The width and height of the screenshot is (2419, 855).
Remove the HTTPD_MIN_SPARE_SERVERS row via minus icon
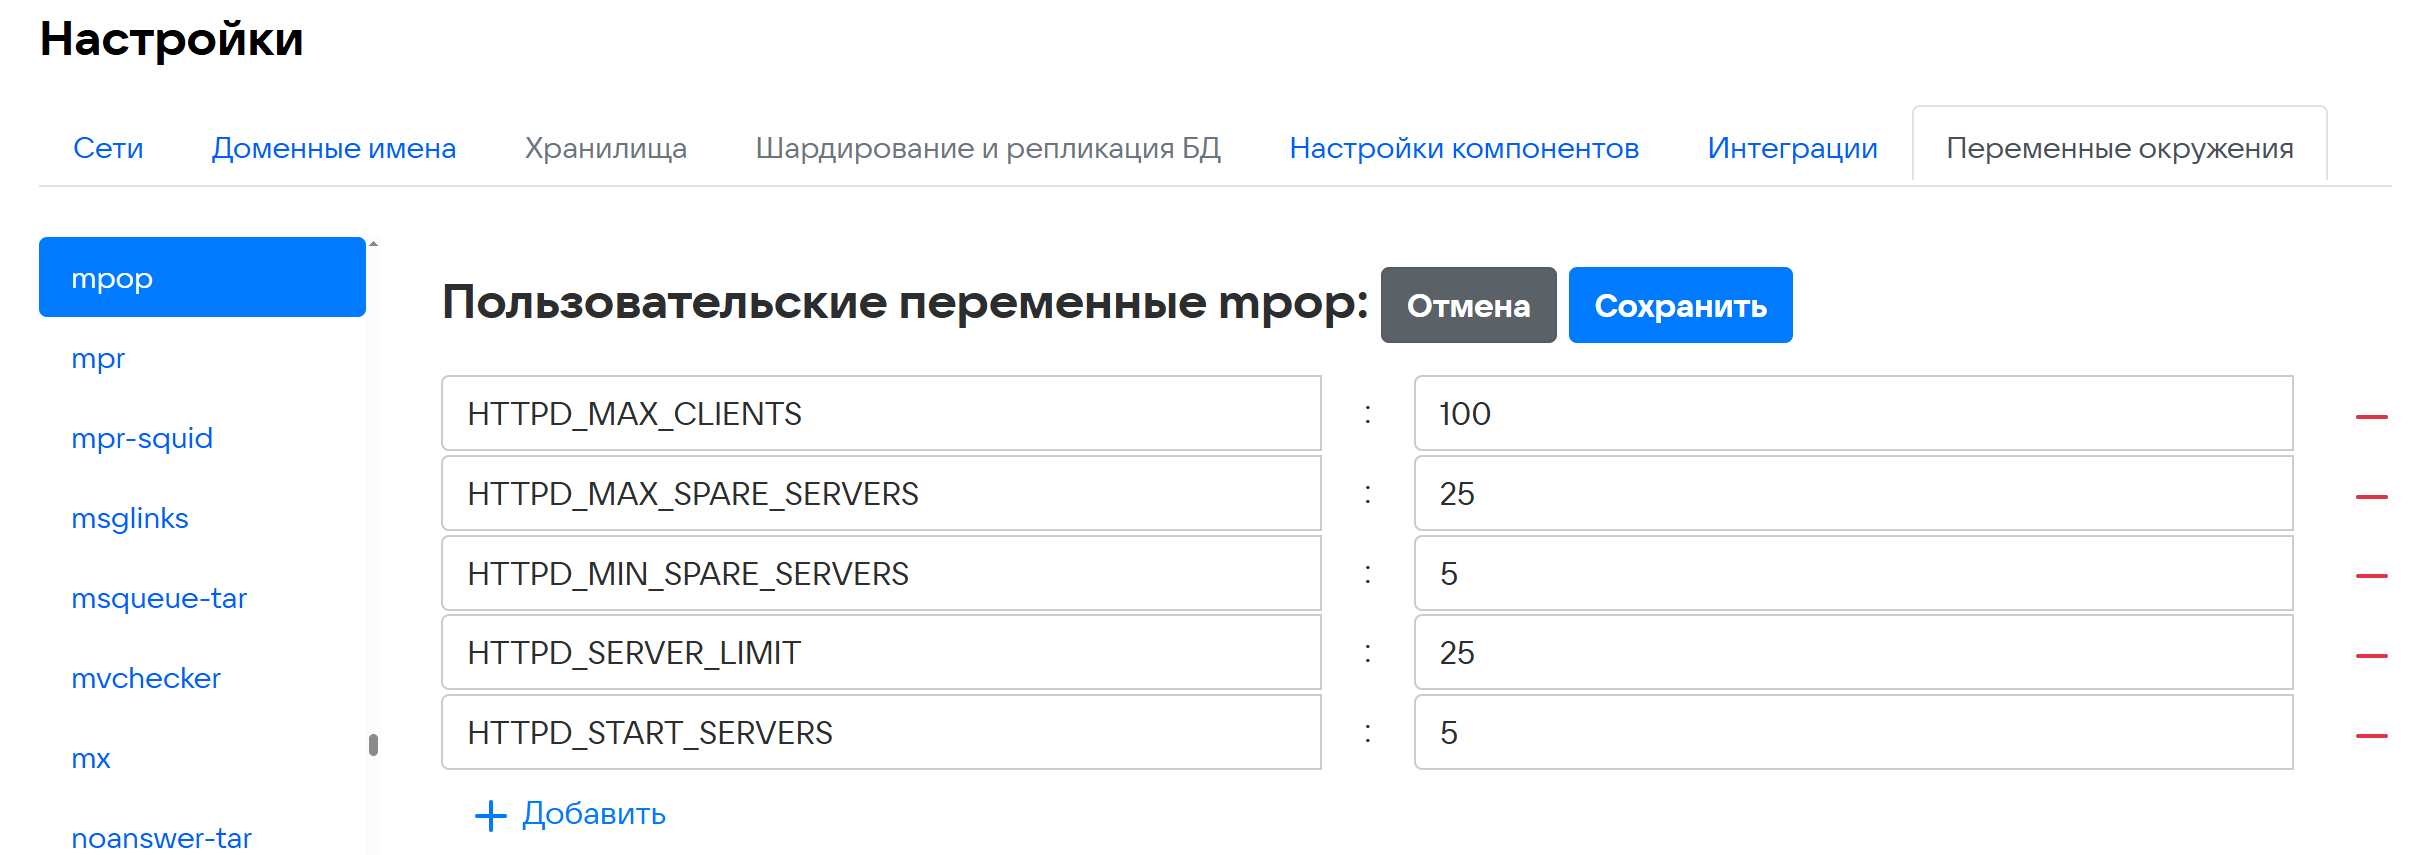coord(2371,575)
